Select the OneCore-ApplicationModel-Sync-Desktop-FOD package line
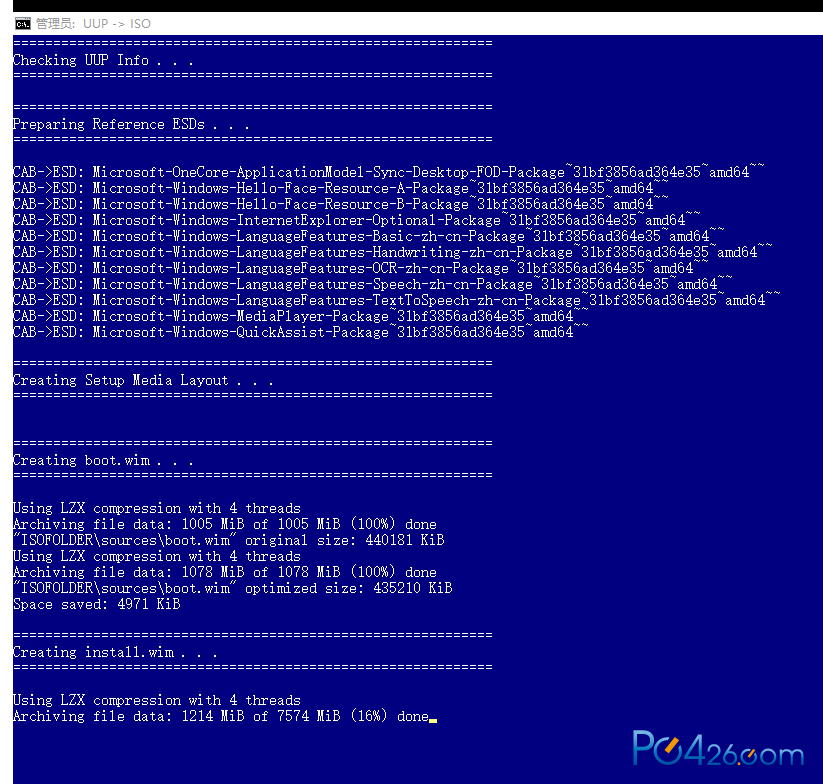Image resolution: width=823 pixels, height=784 pixels. 389,172
